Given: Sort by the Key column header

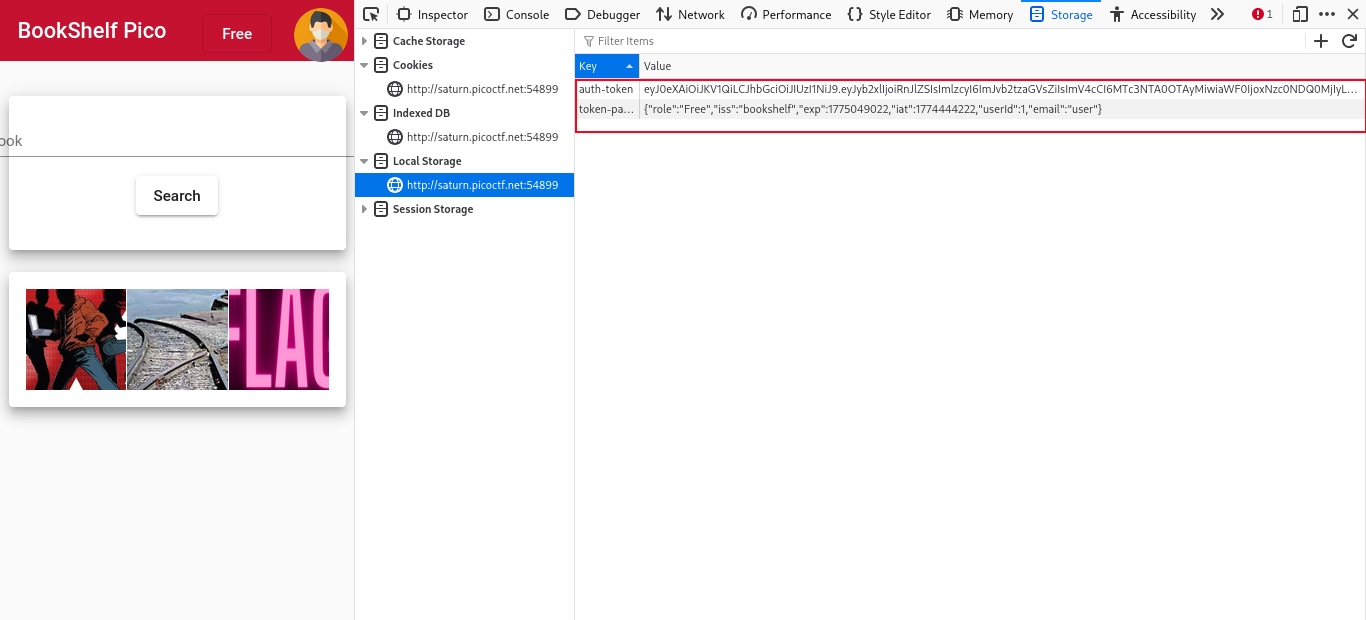Looking at the screenshot, I should click(x=606, y=66).
